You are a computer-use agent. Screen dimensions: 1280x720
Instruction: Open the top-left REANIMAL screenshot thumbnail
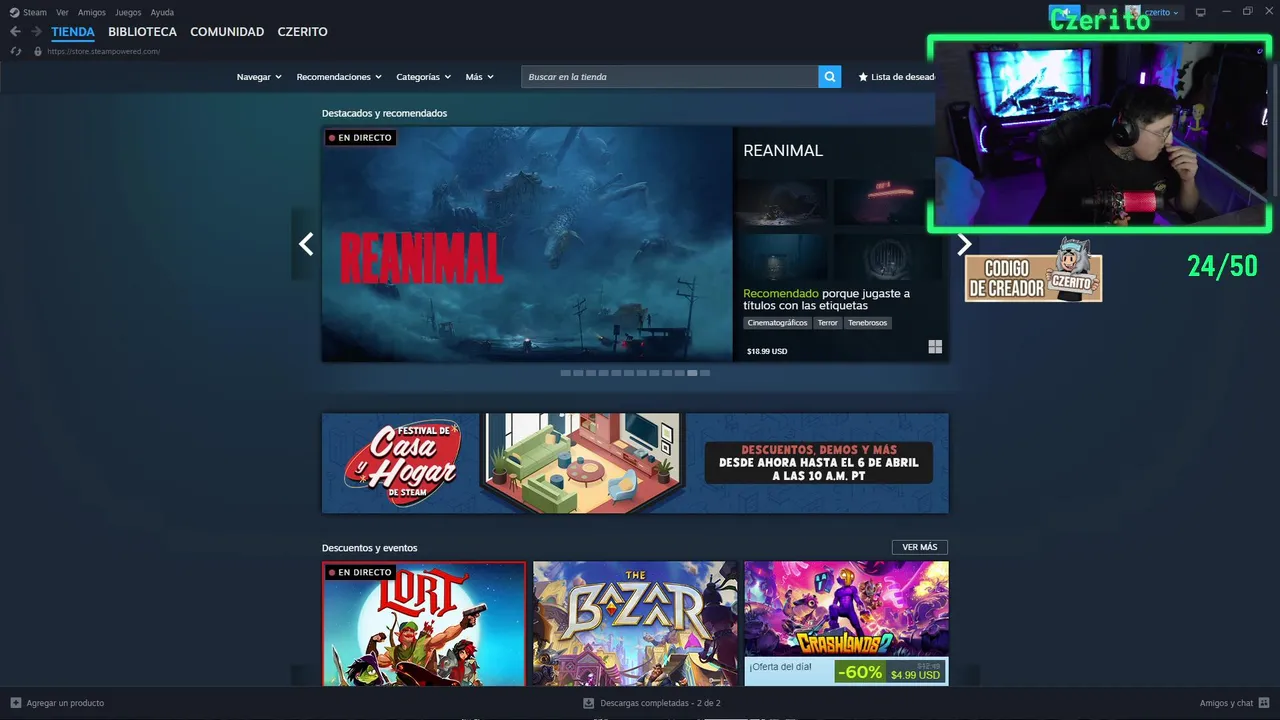click(x=781, y=203)
